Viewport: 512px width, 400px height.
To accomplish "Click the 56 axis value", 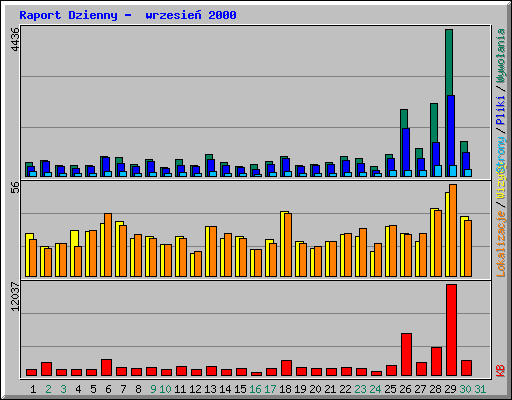I will (x=15, y=187).
